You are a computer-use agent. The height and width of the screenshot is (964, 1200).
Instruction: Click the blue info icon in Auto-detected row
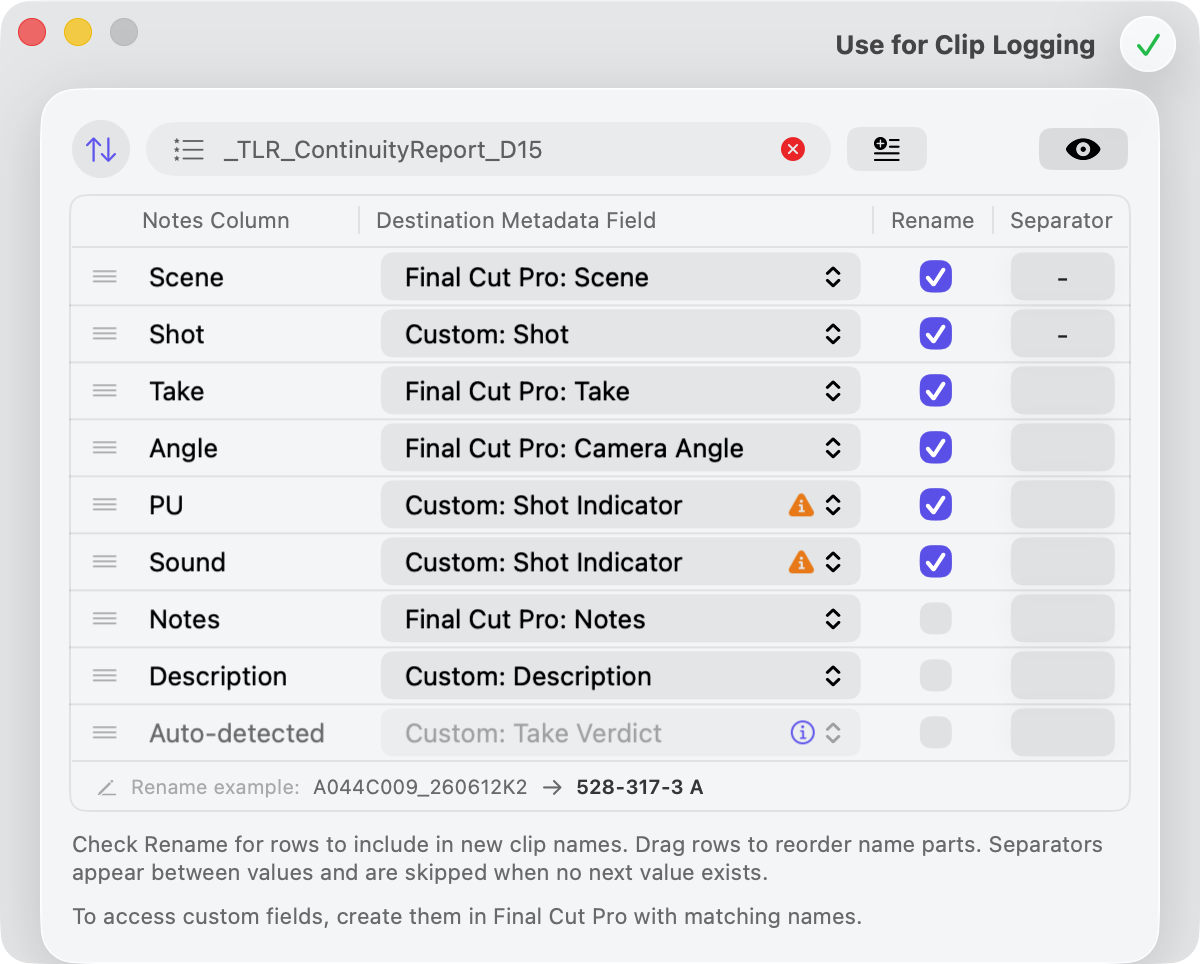[802, 733]
